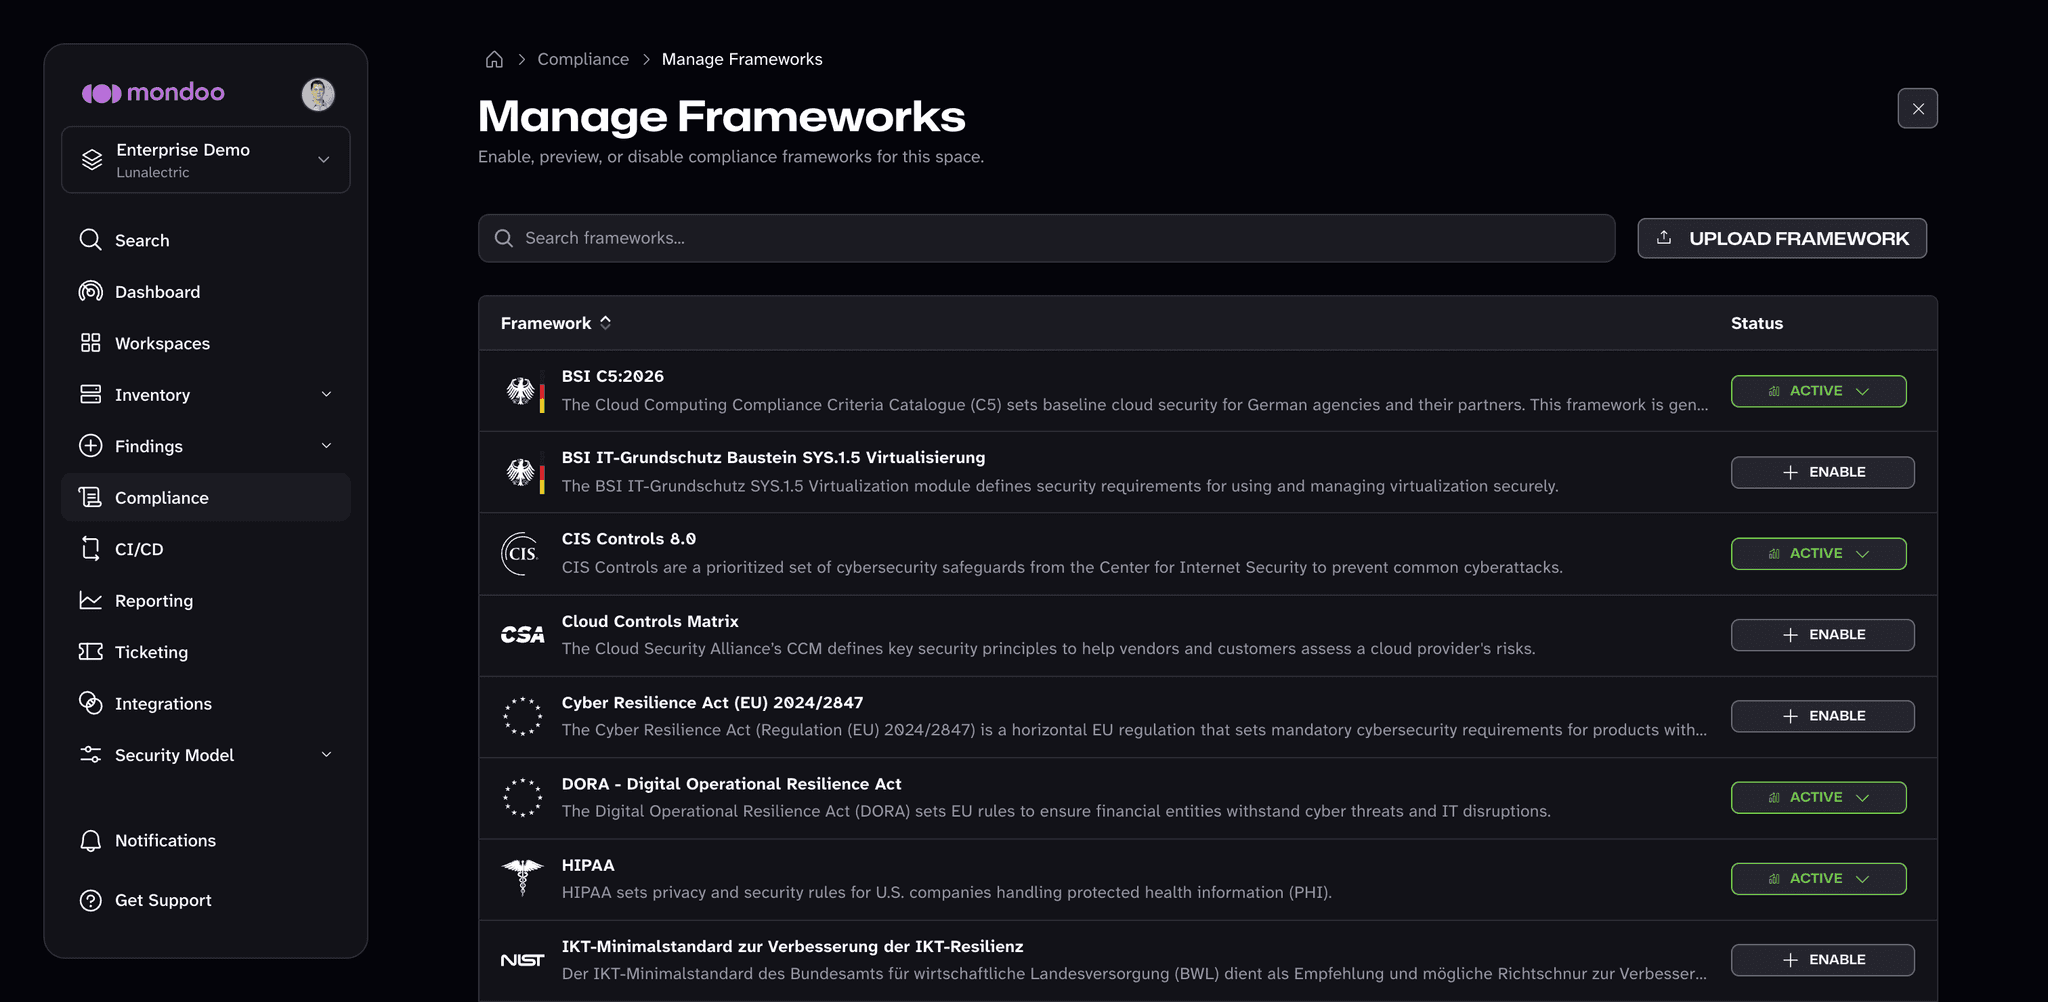Click the BSI C5:2026 eagle logo
This screenshot has height=1002, width=2048.
(523, 391)
